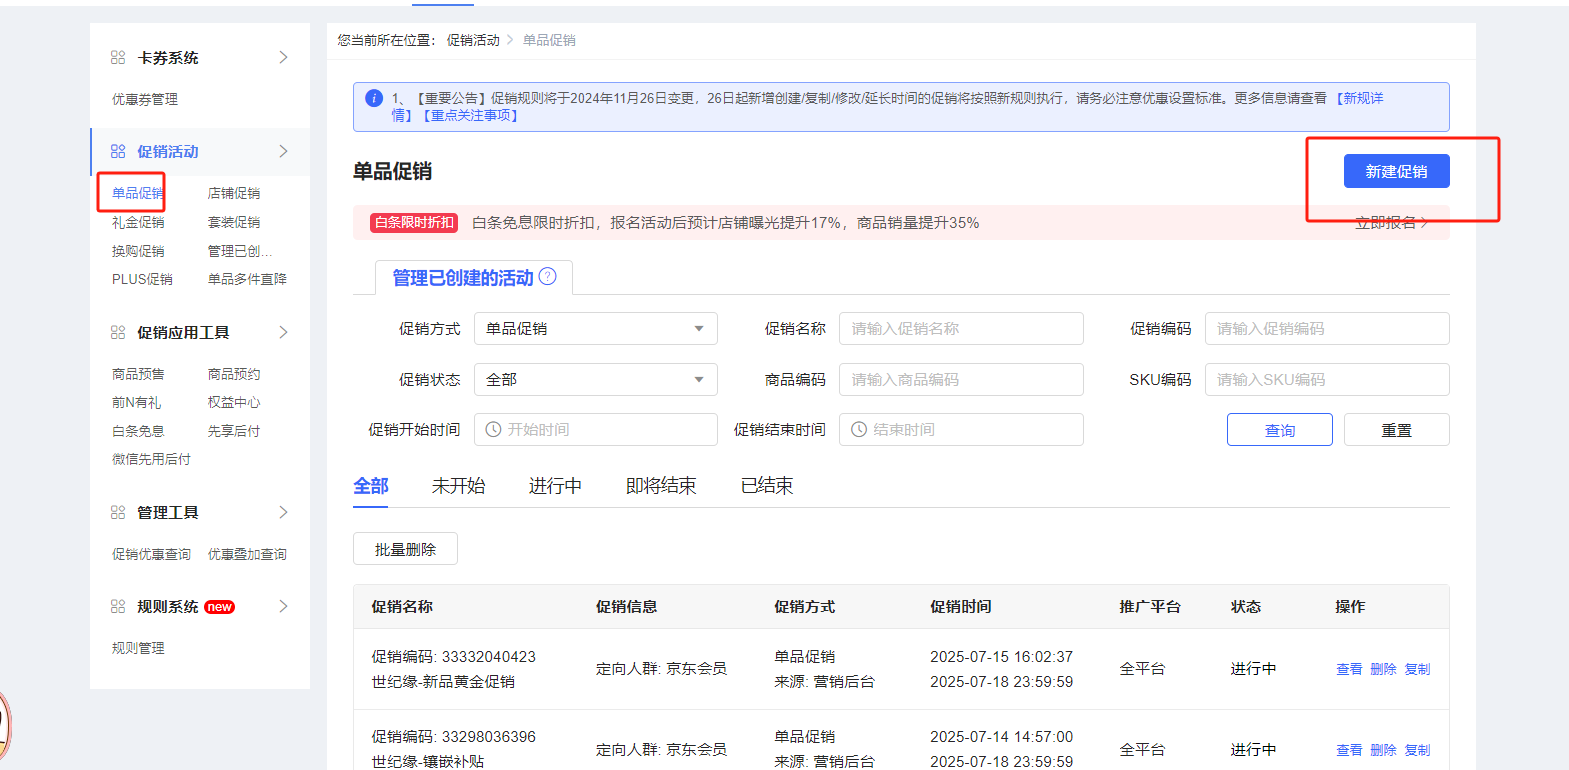
Task: Expand the 管理工具 section chevron
Action: 283,513
